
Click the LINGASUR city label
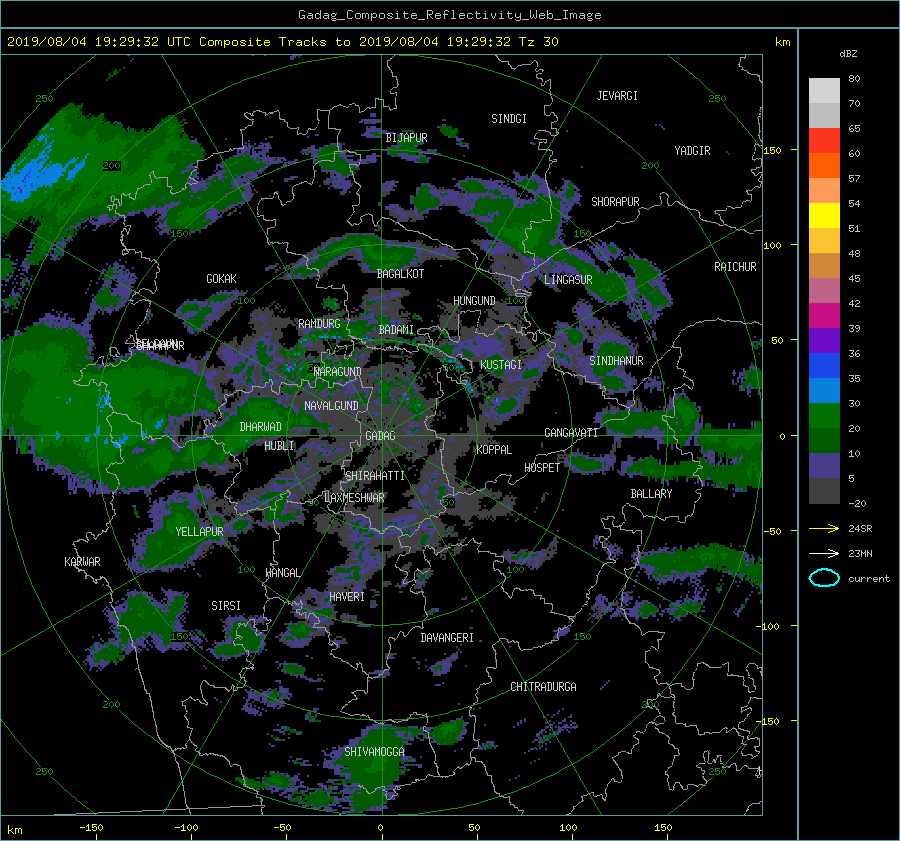click(568, 280)
